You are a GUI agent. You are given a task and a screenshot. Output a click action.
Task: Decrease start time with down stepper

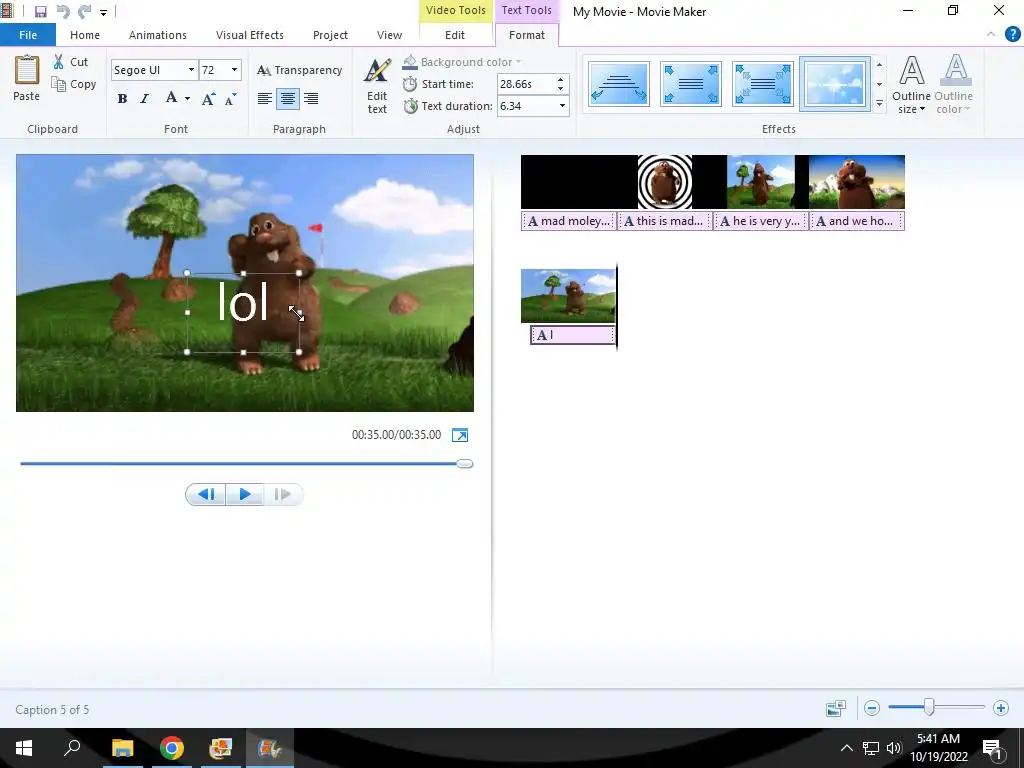tap(560, 88)
